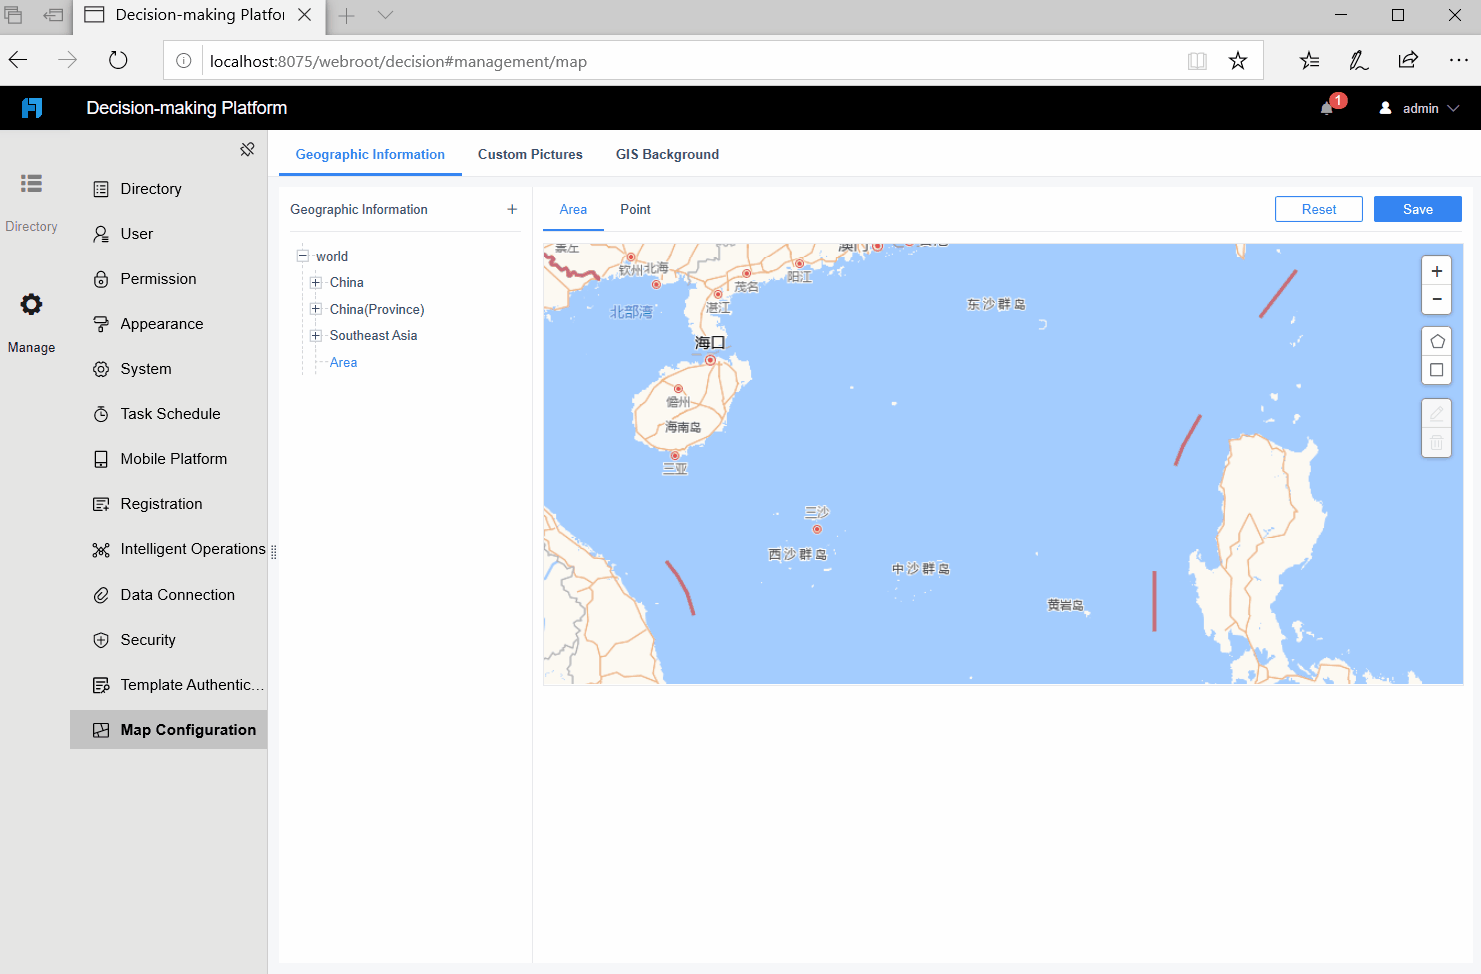1481x974 pixels.
Task: Select the Manage panel in the left rail
Action: (x=31, y=320)
